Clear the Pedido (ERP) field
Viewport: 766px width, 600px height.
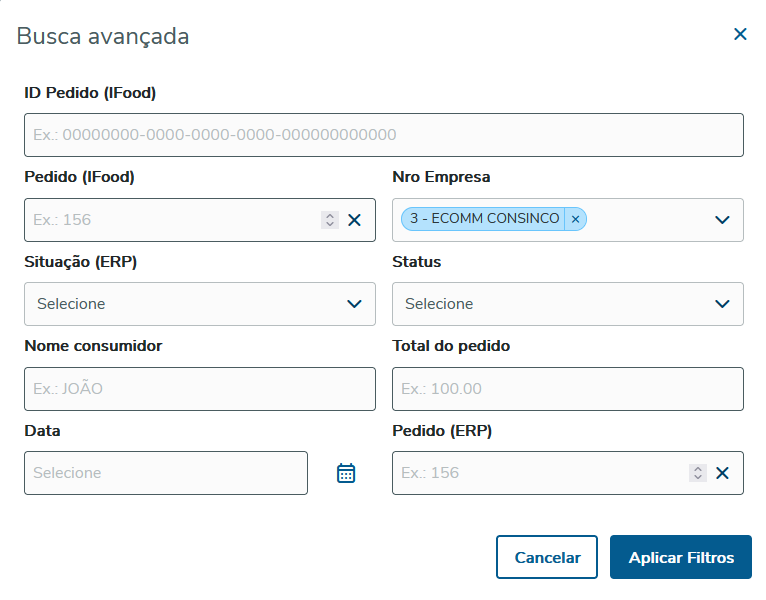point(722,473)
